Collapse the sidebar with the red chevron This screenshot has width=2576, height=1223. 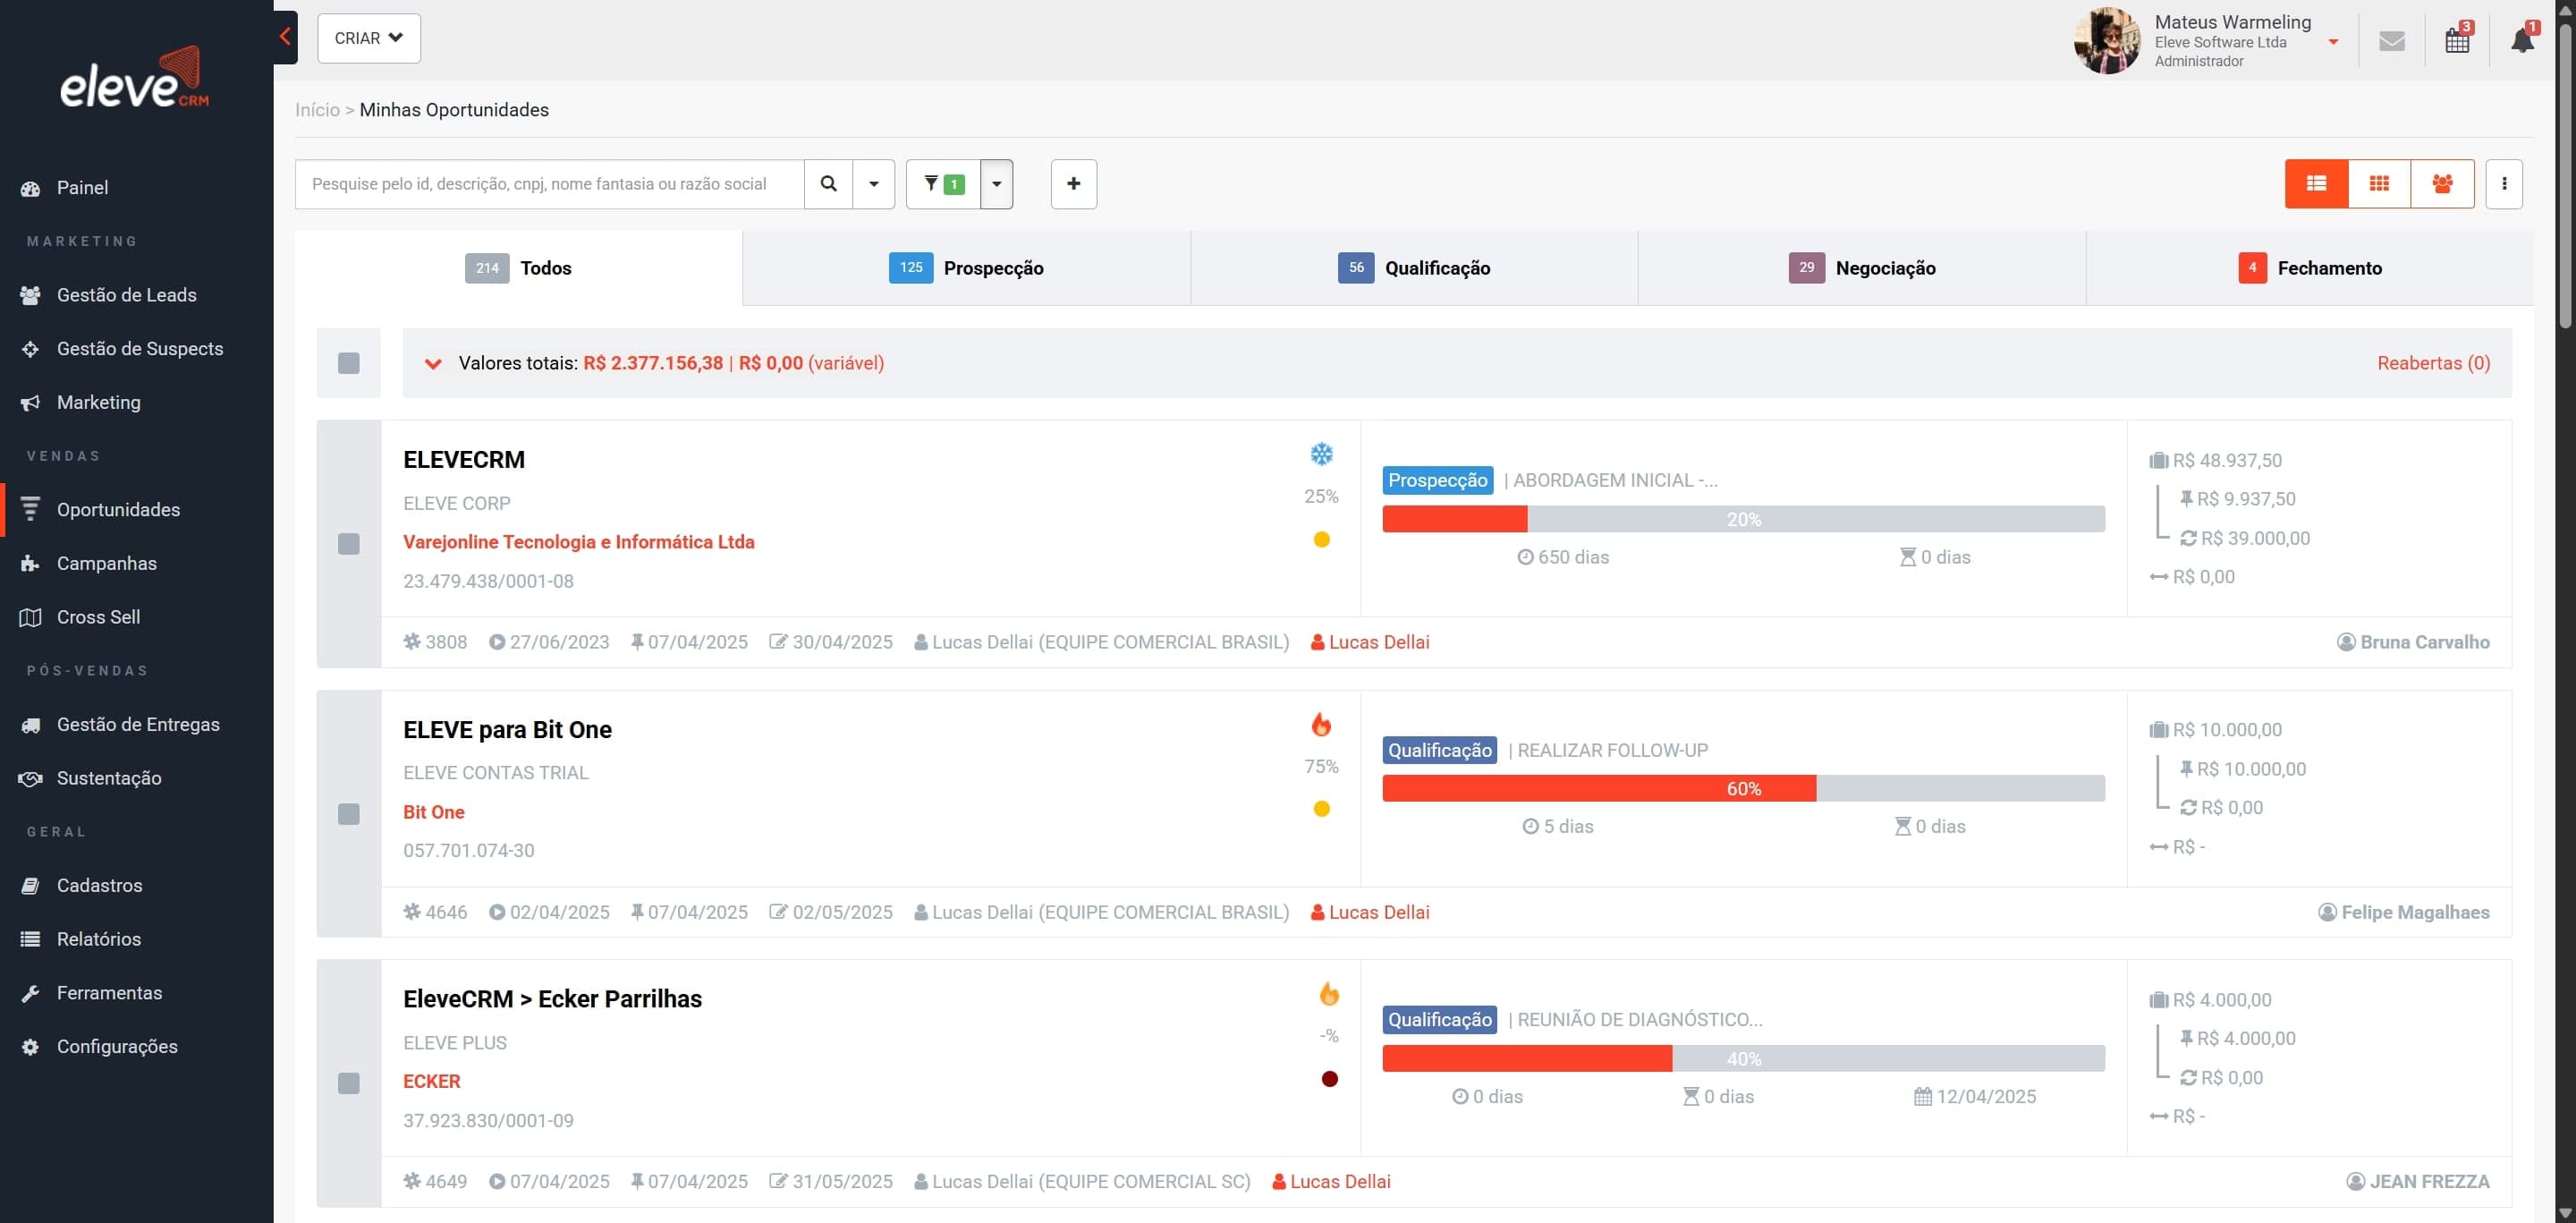[285, 37]
